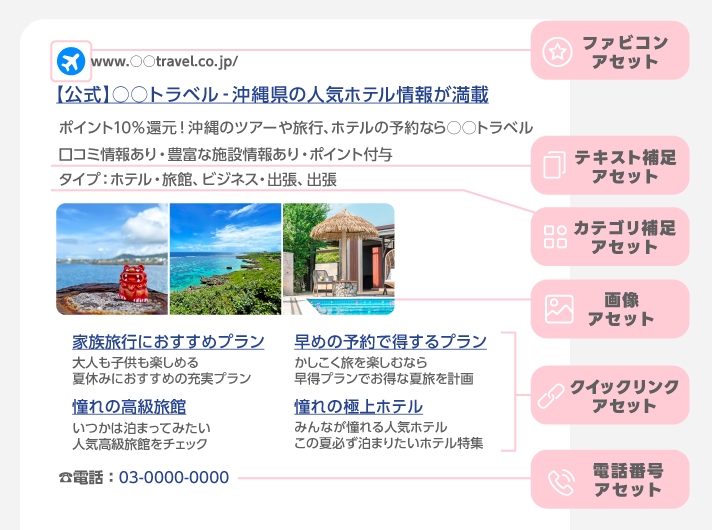Click the star icon in ファビコンアセット label

pyautogui.click(x=557, y=52)
